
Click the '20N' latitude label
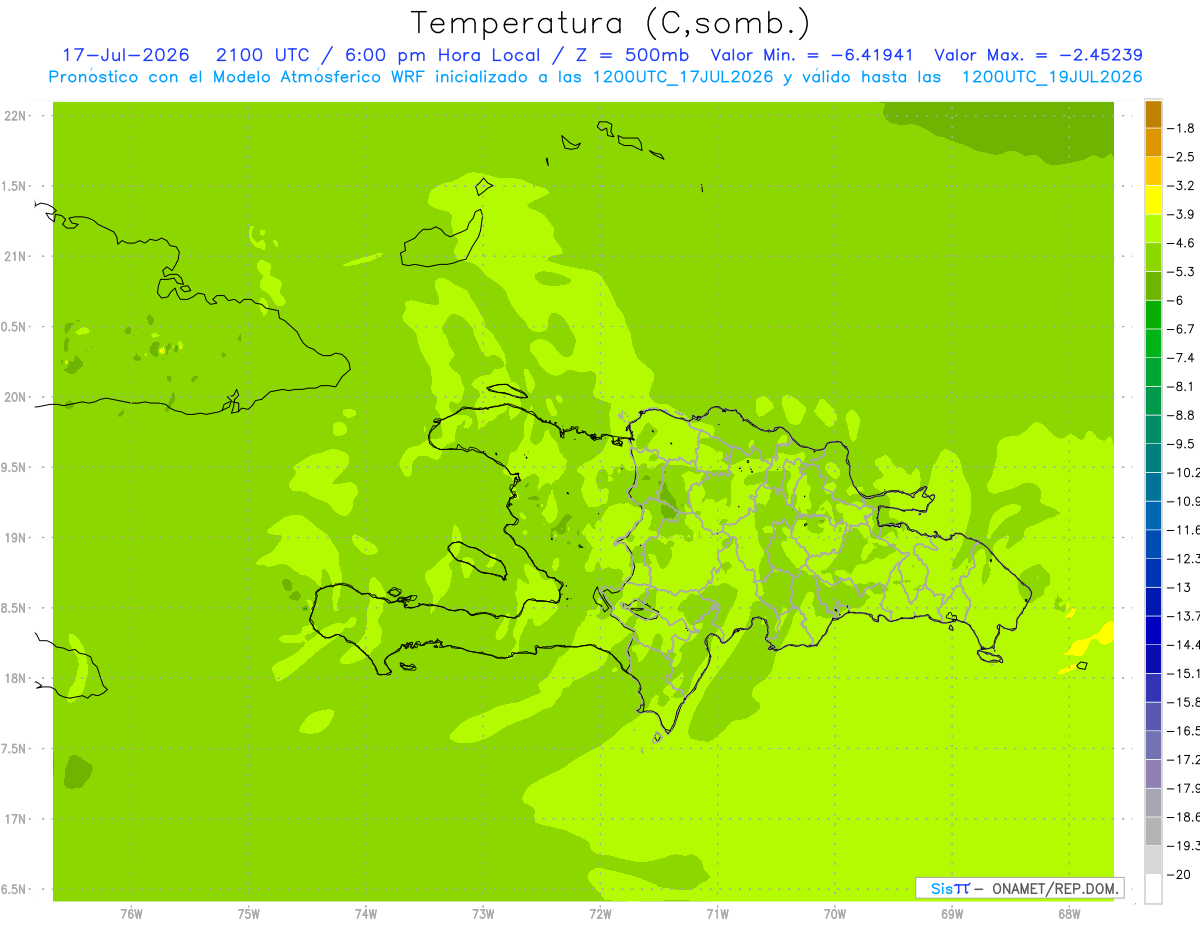click(14, 397)
